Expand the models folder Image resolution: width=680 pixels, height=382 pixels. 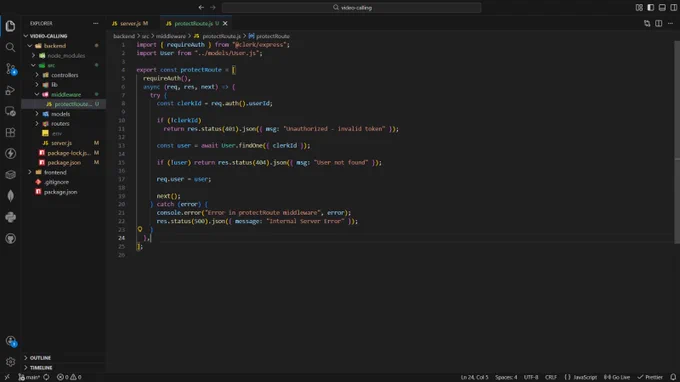37,114
